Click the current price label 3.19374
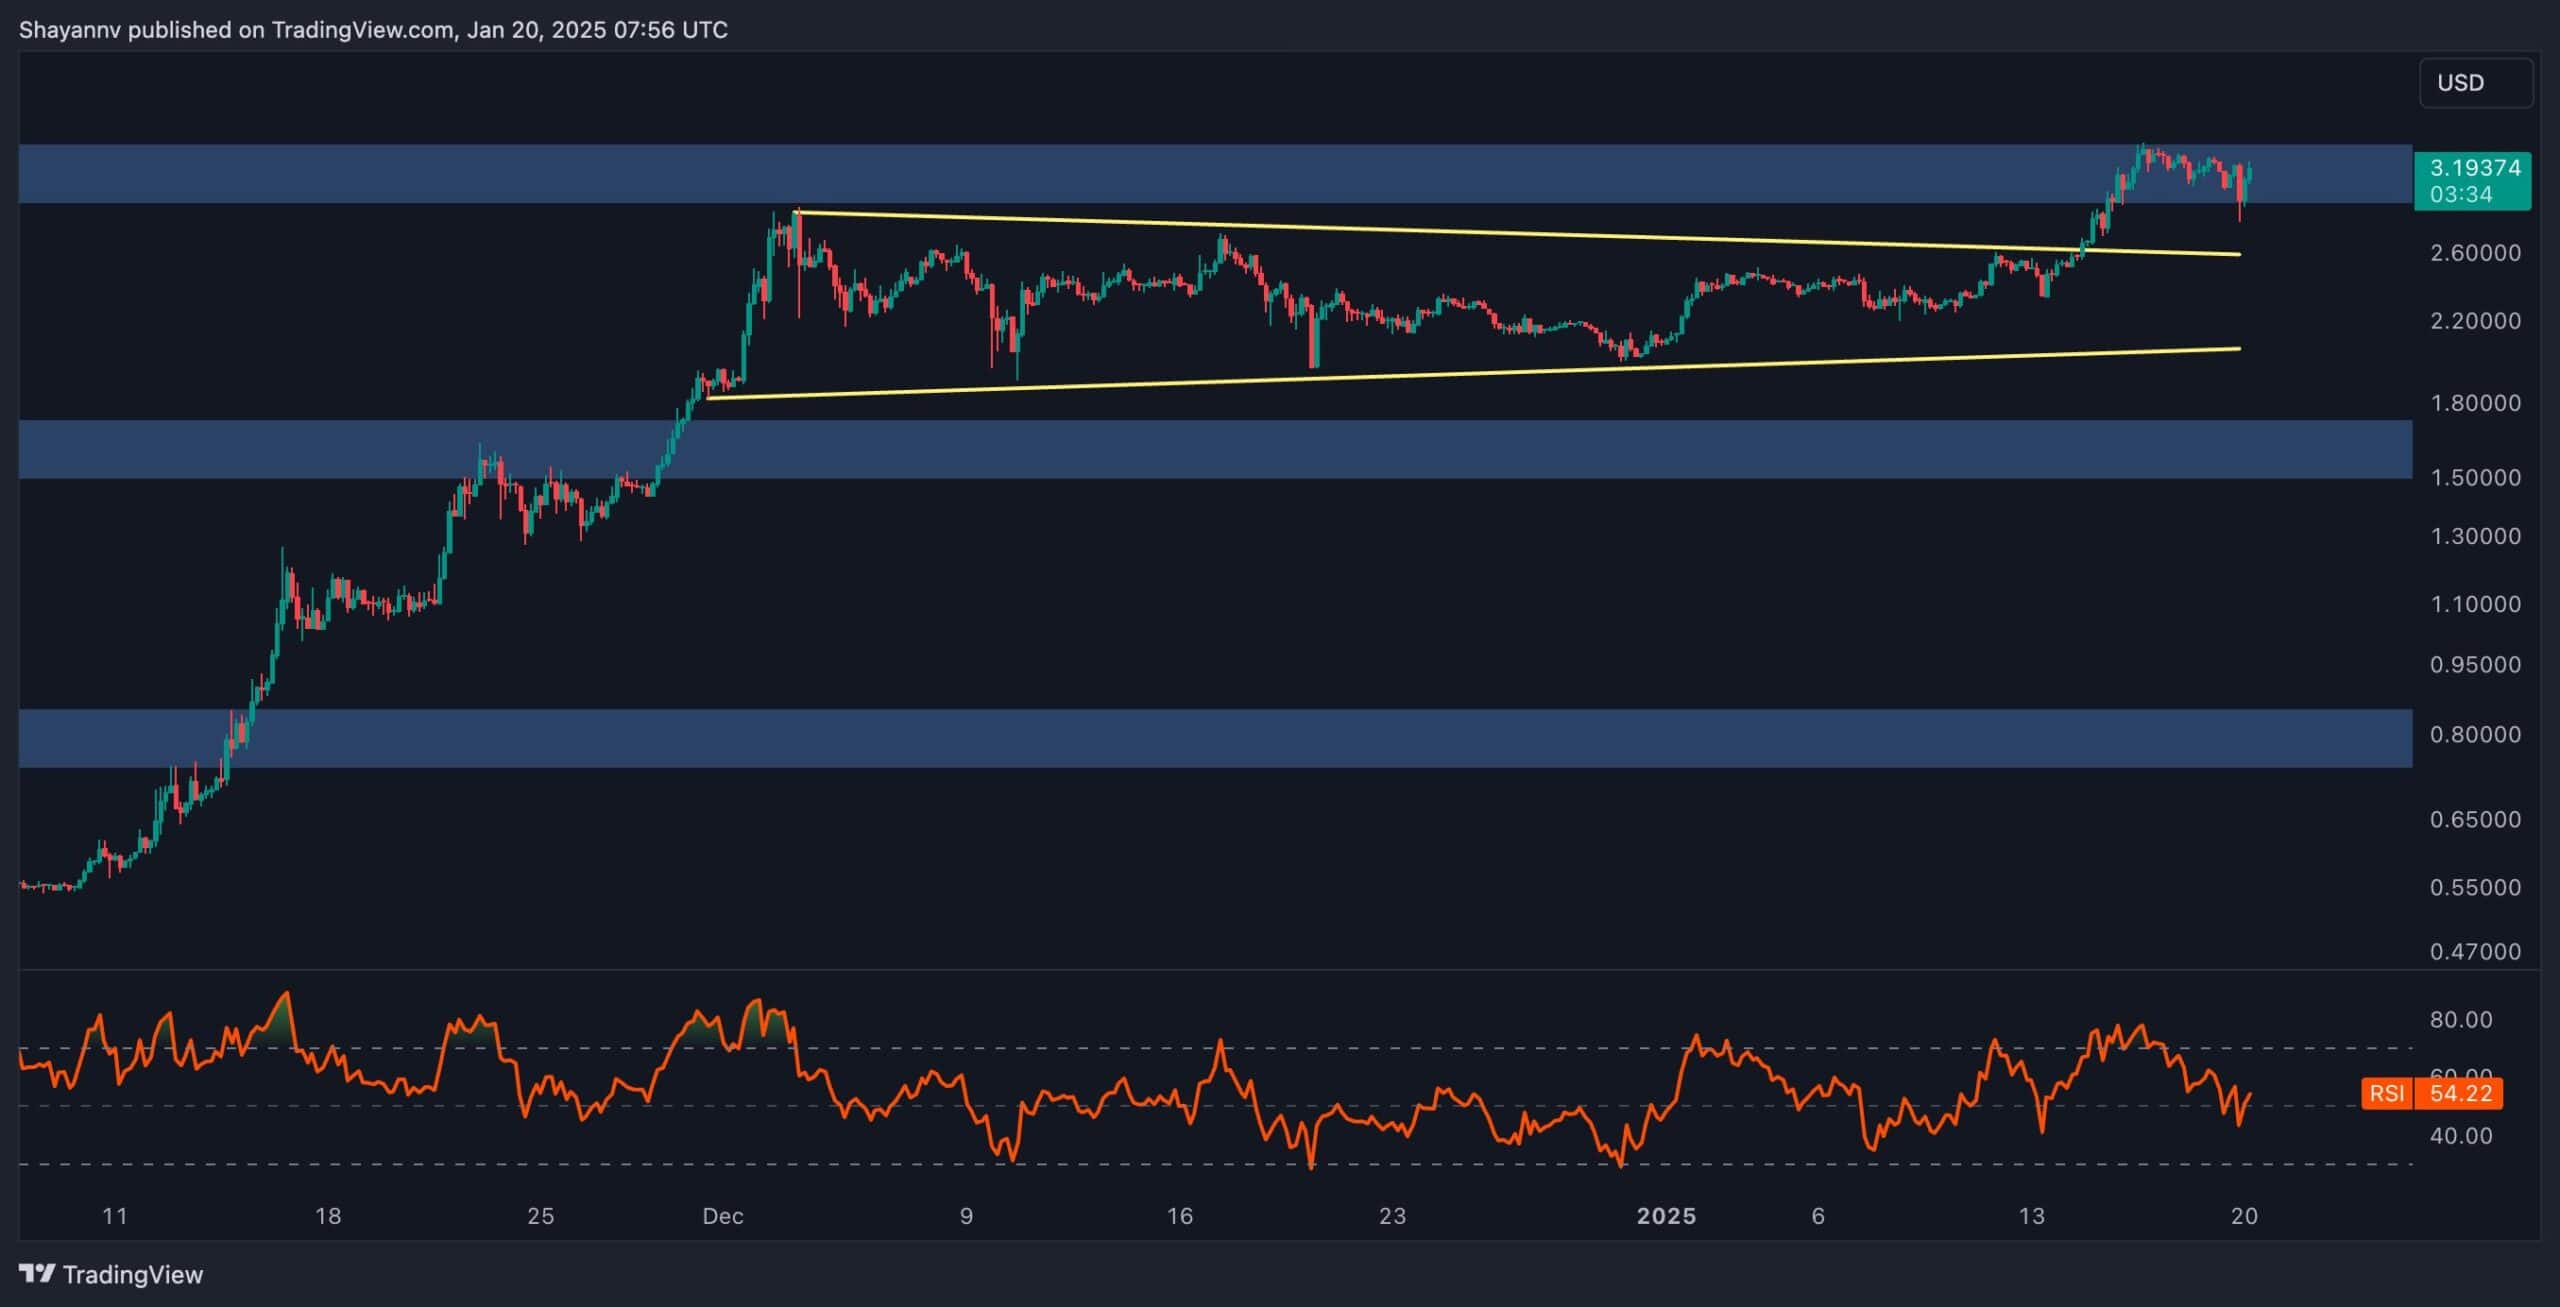Image resolution: width=2560 pixels, height=1307 pixels. click(x=2473, y=169)
